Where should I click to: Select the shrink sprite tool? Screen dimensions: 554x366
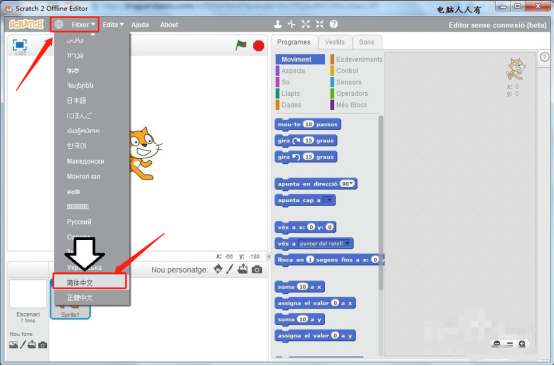[320, 24]
